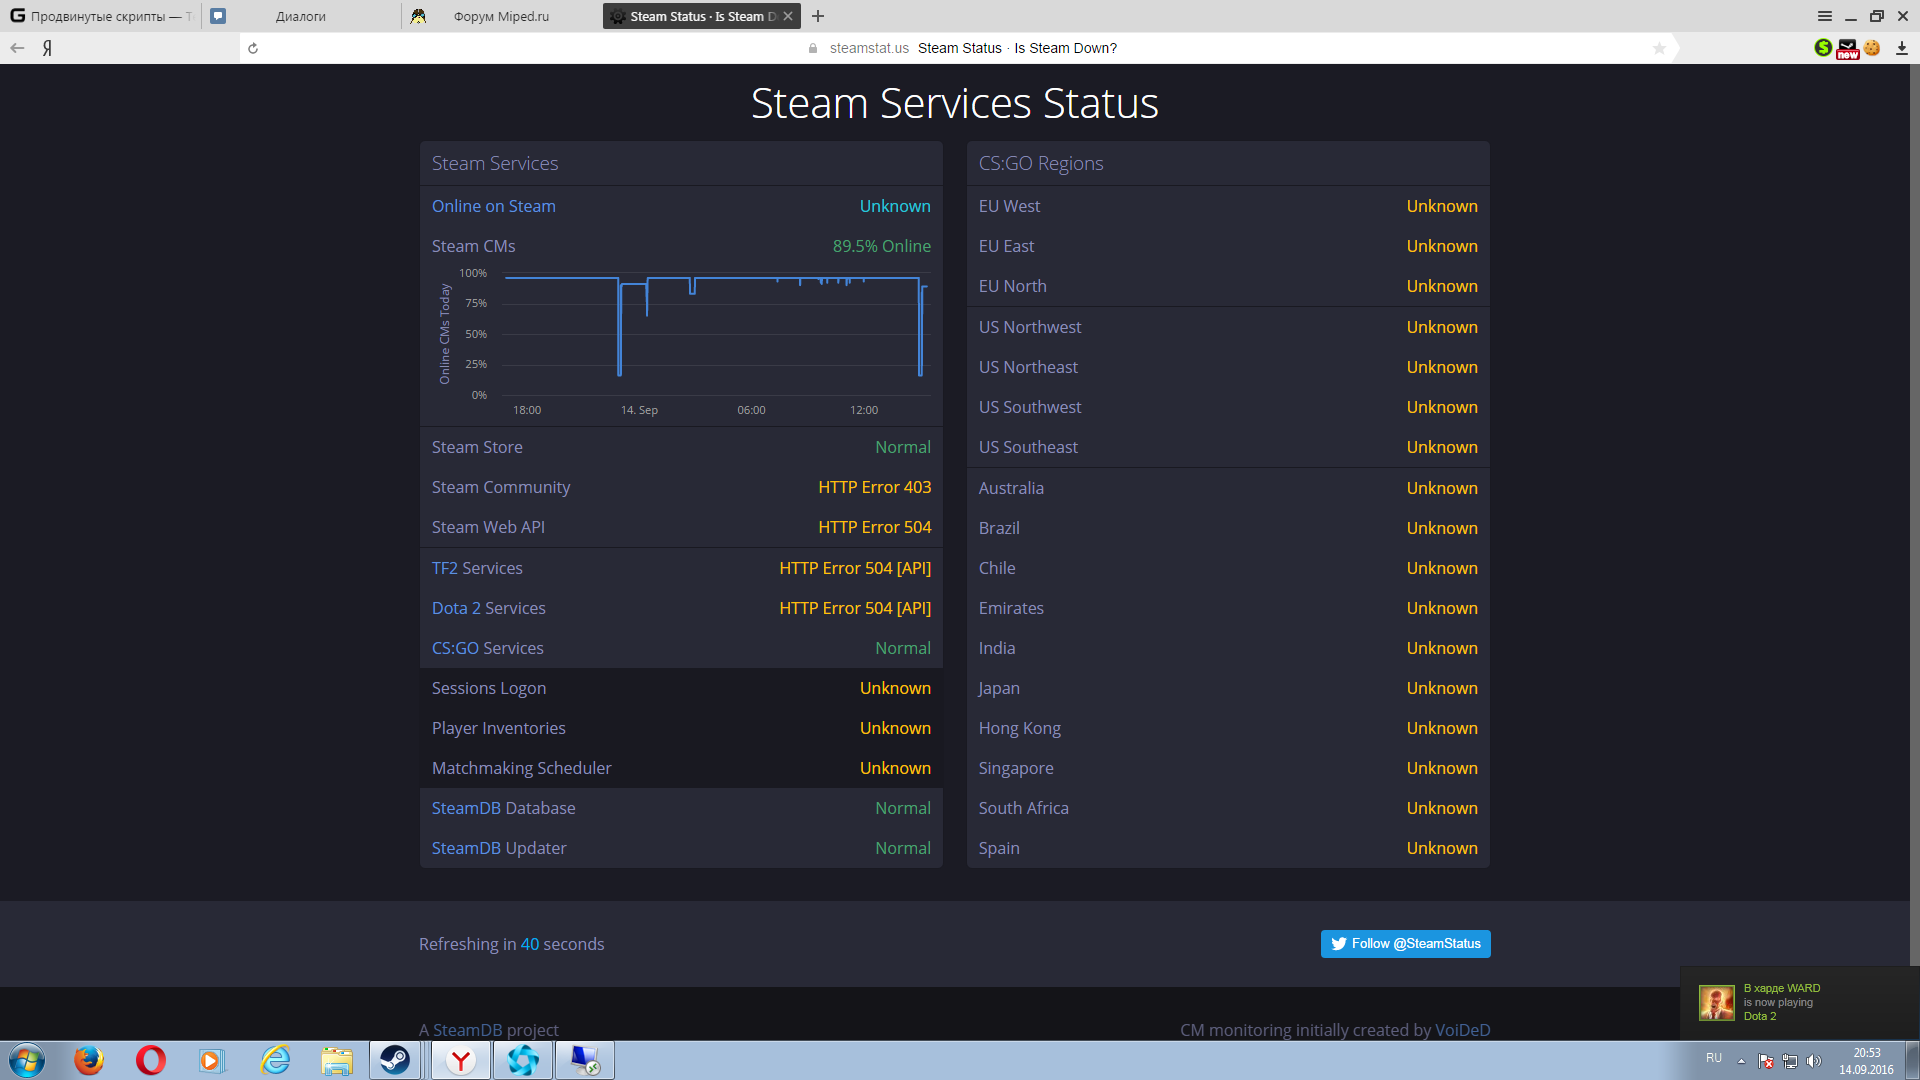Open the Remote Desktop app on taskbar
This screenshot has height=1080, width=1920.
point(585,1060)
